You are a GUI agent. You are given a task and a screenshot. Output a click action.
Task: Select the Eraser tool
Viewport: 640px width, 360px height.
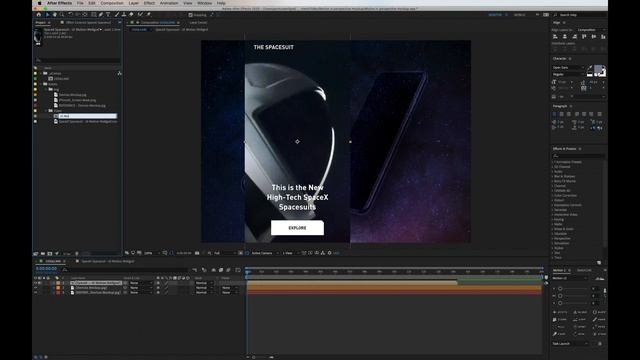tap(131, 15)
